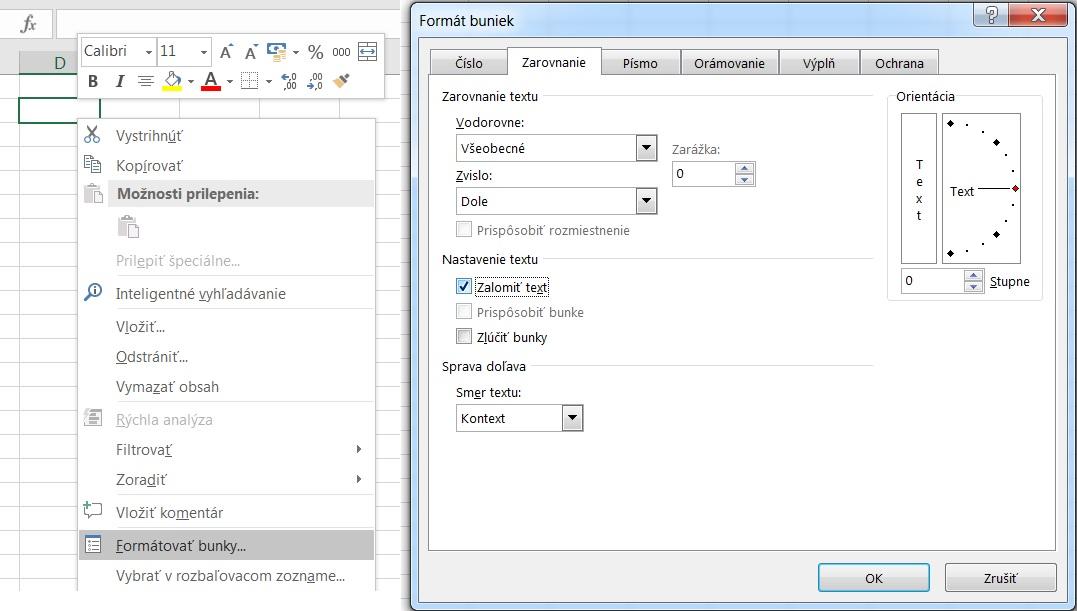Apply italic formatting from mini toolbar
Image resolution: width=1077 pixels, height=611 pixels.
[119, 82]
